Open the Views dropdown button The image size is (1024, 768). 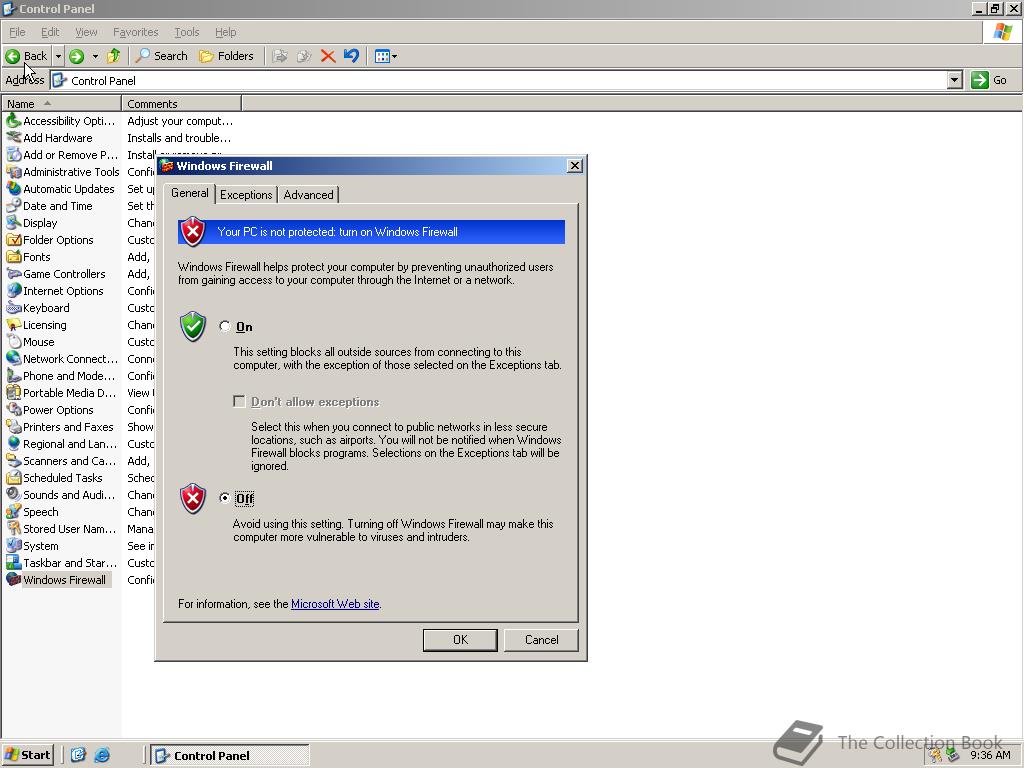coord(386,56)
